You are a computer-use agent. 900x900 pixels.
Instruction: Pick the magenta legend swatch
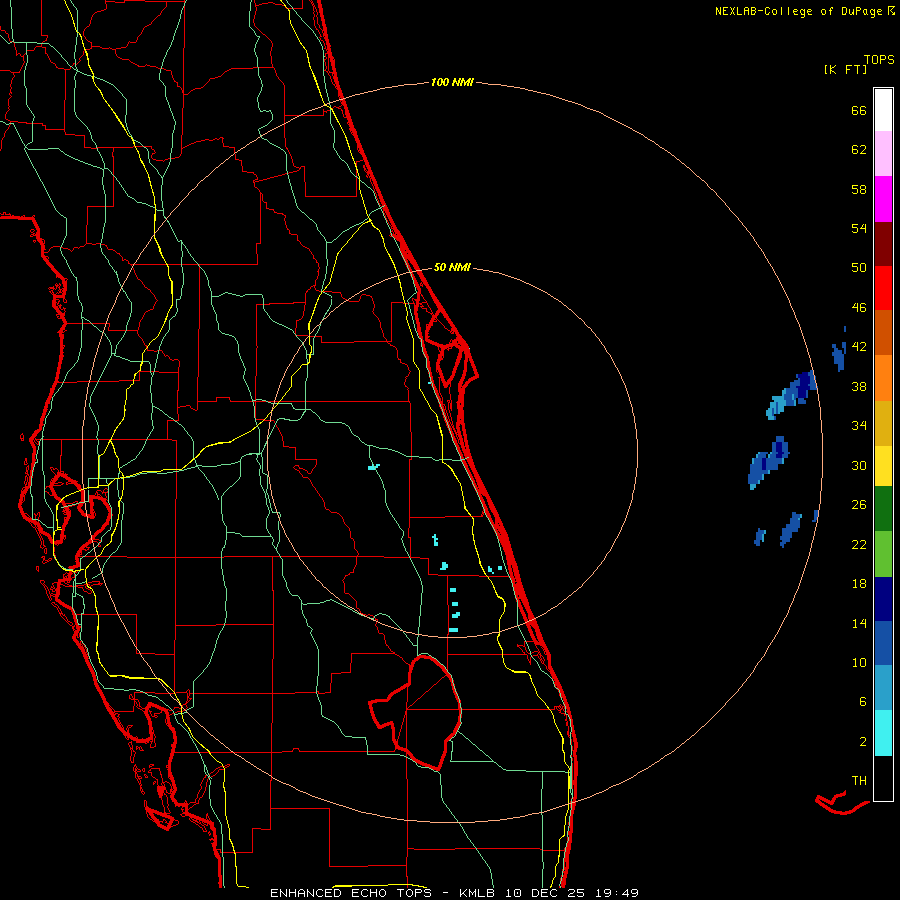tap(883, 199)
